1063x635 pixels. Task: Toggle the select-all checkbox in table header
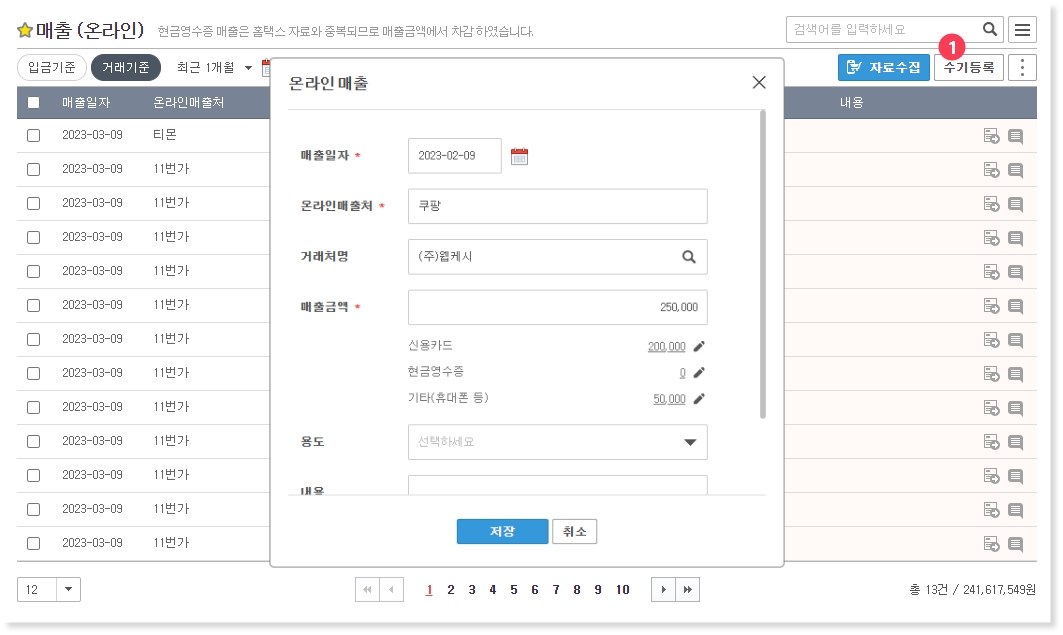[x=34, y=102]
